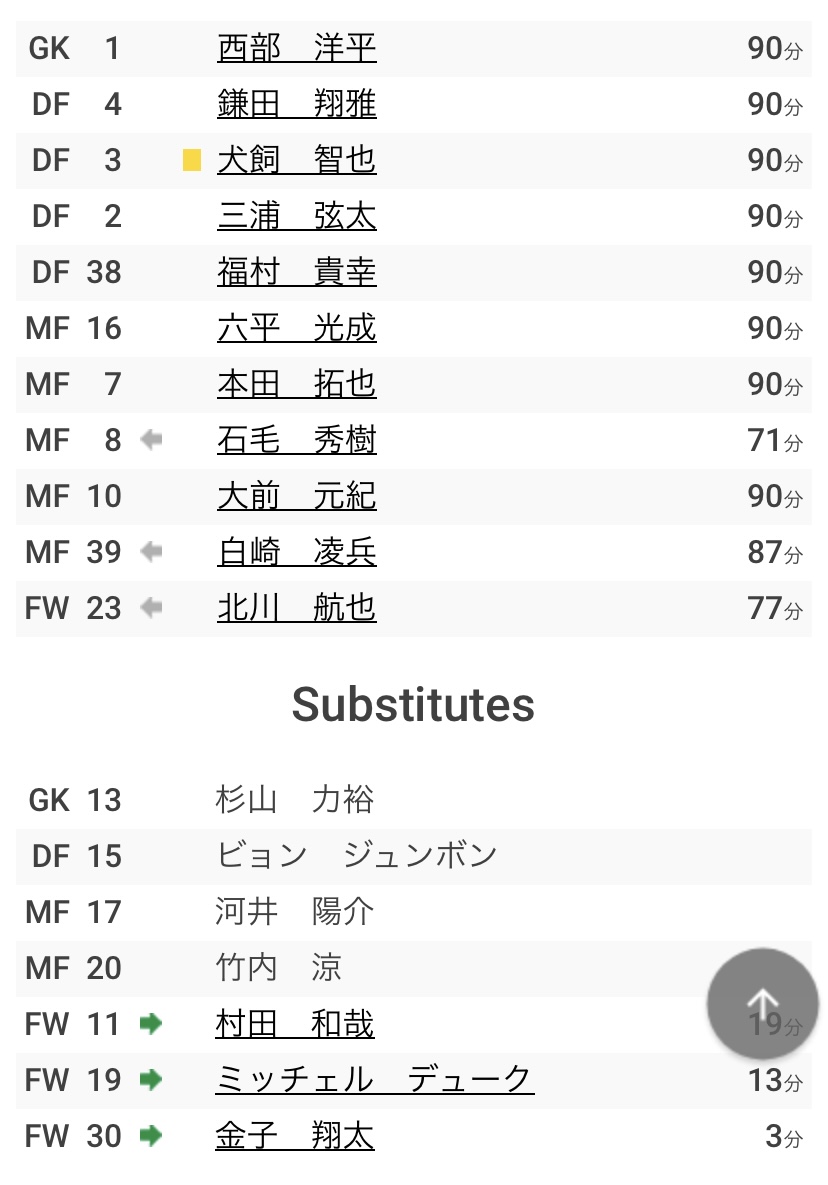Click yellow card icon beside 犬飼 智也
The image size is (828, 1185).
(192, 160)
